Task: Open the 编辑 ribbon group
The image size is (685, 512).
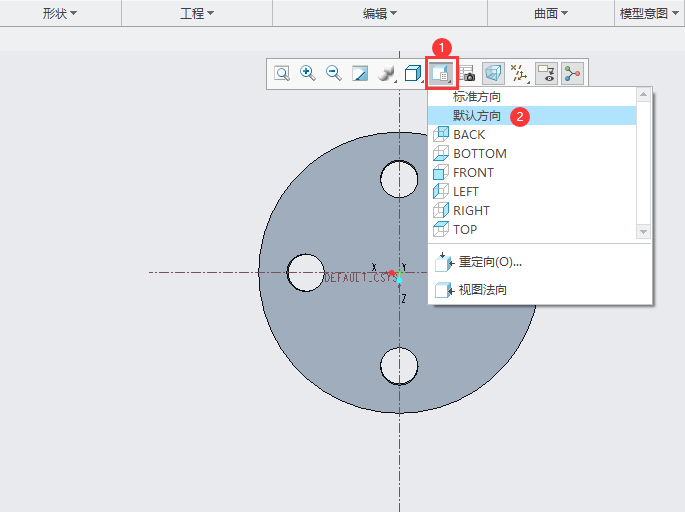Action: (379, 13)
